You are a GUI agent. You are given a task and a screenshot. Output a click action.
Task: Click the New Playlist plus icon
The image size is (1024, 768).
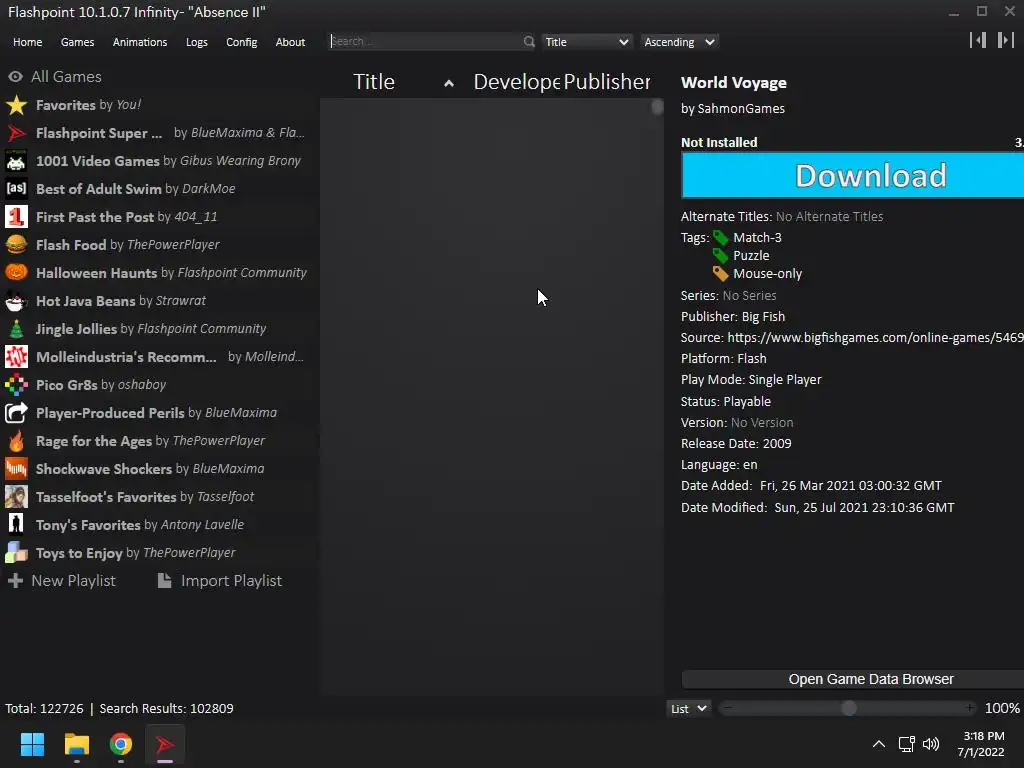point(16,581)
